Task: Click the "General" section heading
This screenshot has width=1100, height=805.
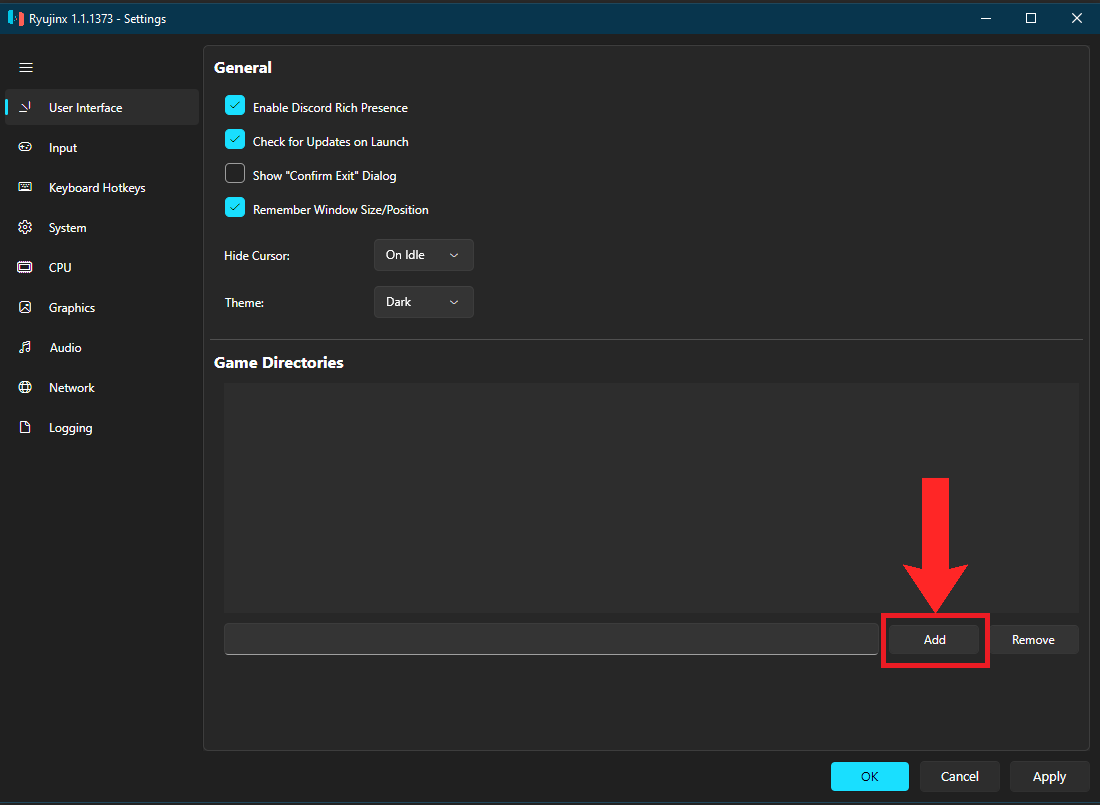Action: (243, 67)
